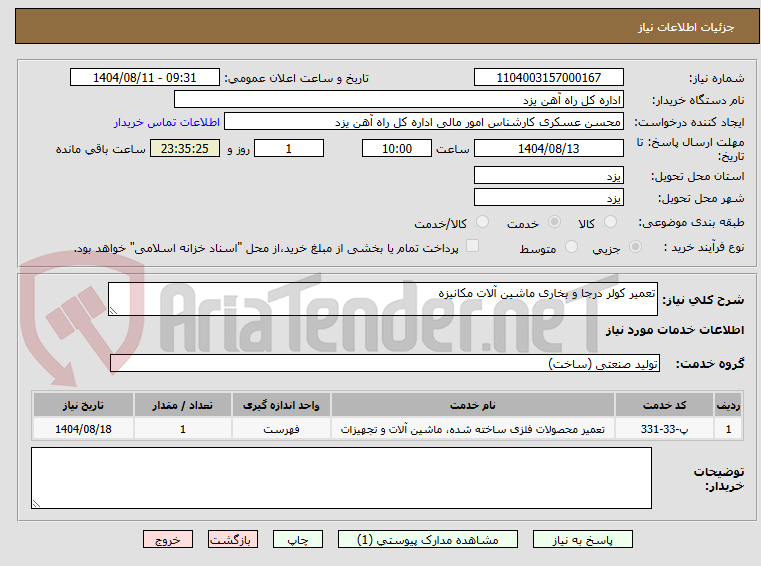The height and width of the screenshot is (566, 761).
Task: Click the row number cell in the پ-33-331 row
Action: click(x=728, y=429)
